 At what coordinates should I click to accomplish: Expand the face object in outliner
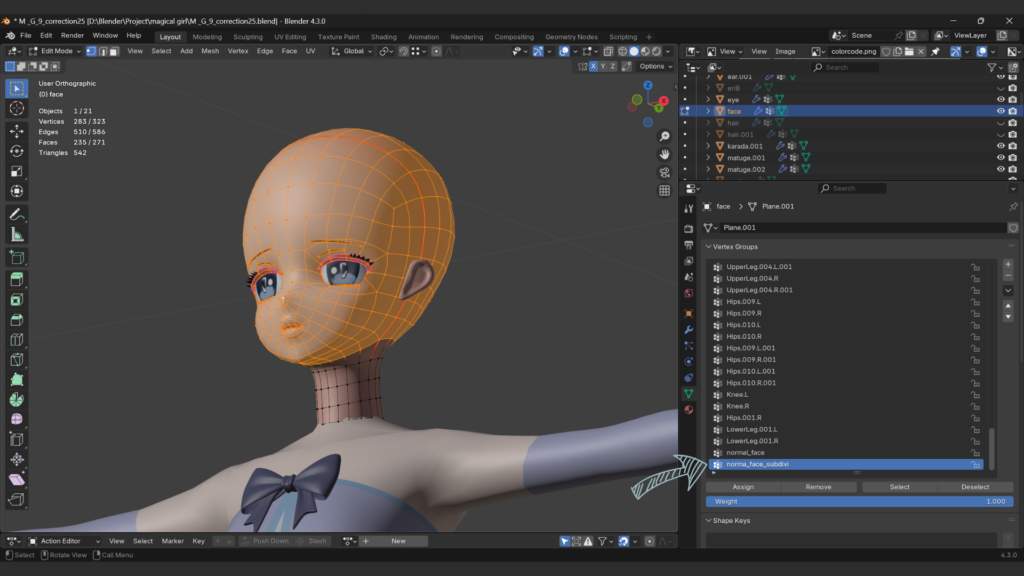click(708, 111)
